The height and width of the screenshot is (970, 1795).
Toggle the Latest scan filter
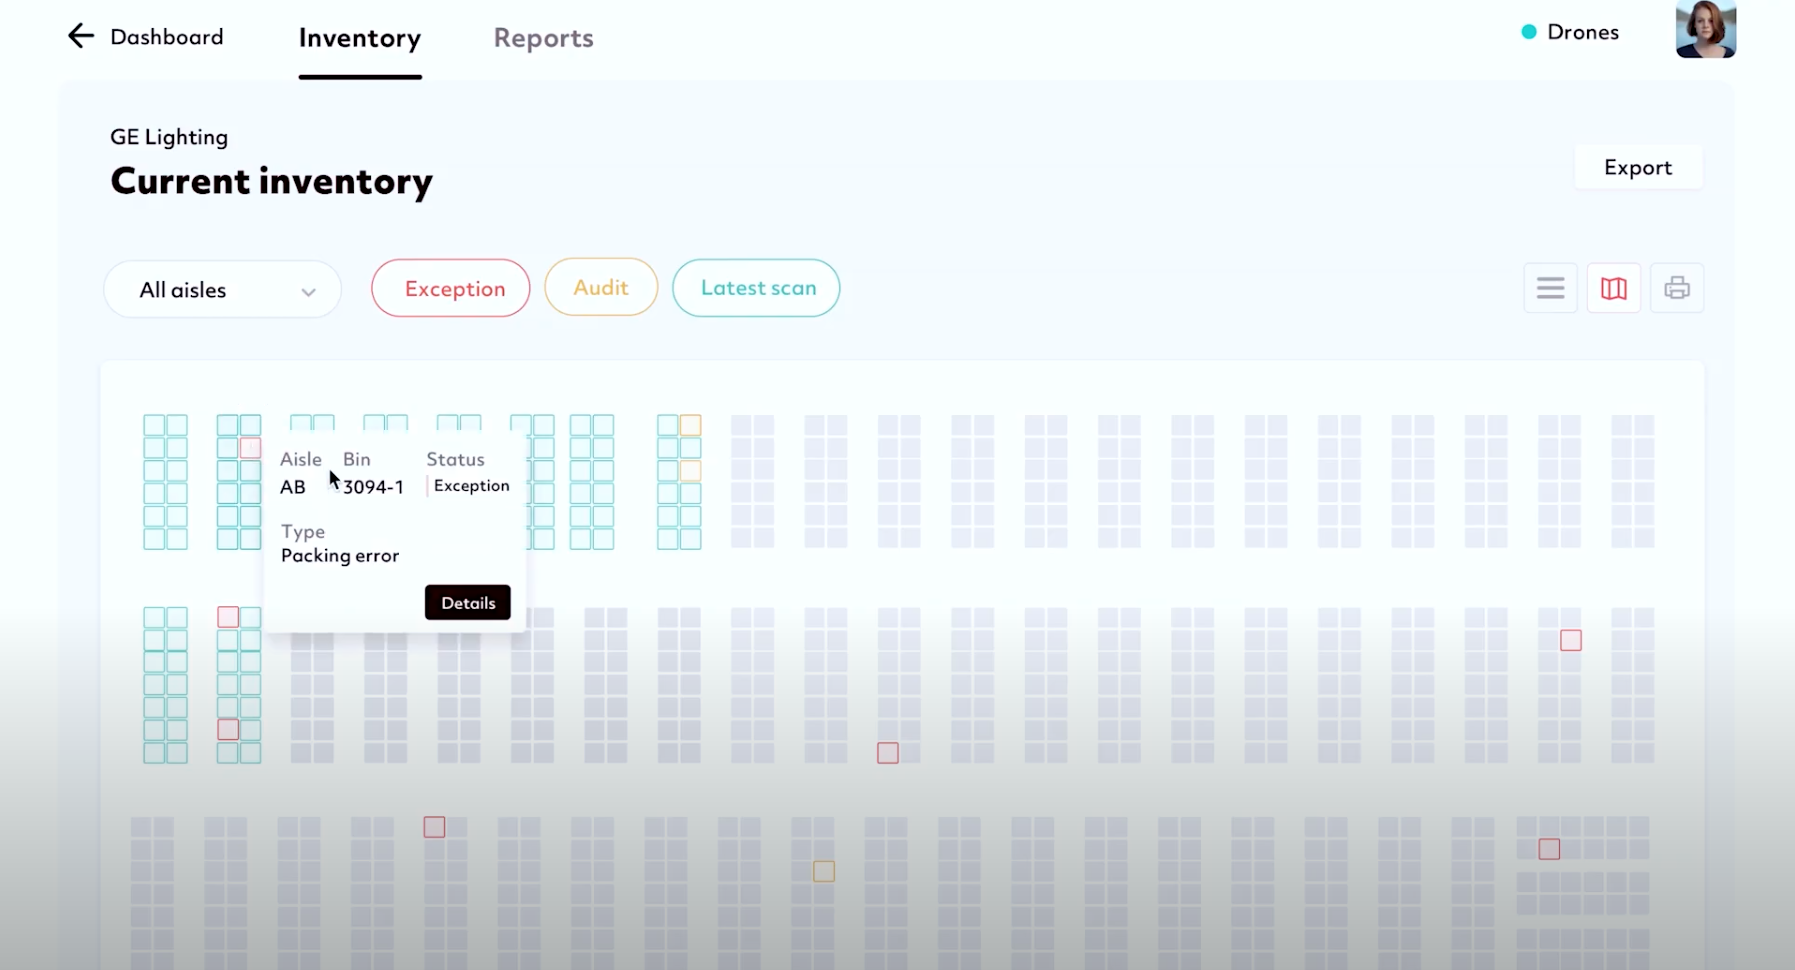(x=756, y=288)
